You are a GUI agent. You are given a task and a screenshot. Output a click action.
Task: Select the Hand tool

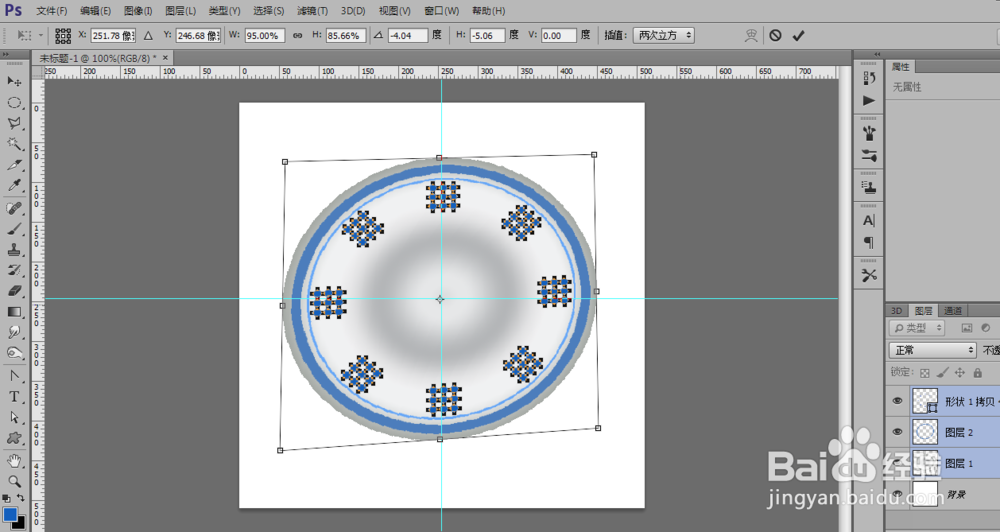pyautogui.click(x=14, y=461)
